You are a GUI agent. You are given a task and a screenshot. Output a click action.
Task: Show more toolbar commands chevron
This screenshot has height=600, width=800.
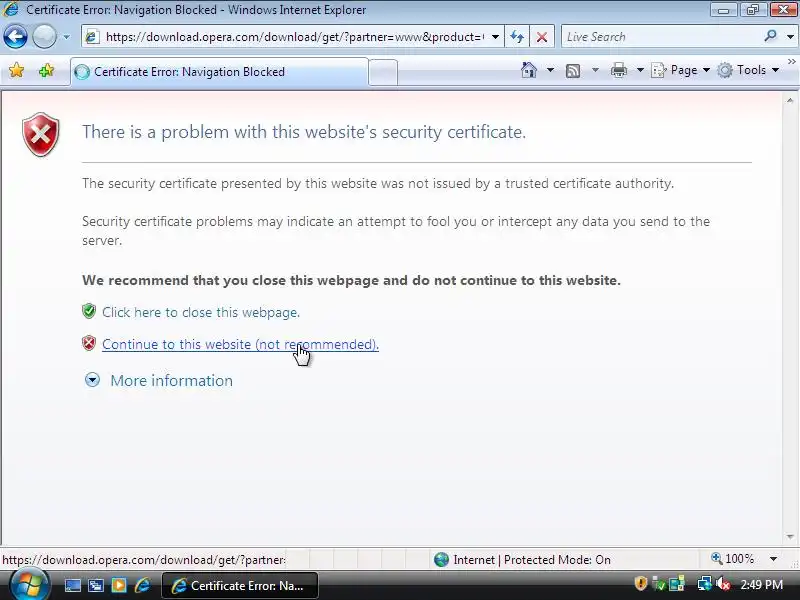[791, 61]
